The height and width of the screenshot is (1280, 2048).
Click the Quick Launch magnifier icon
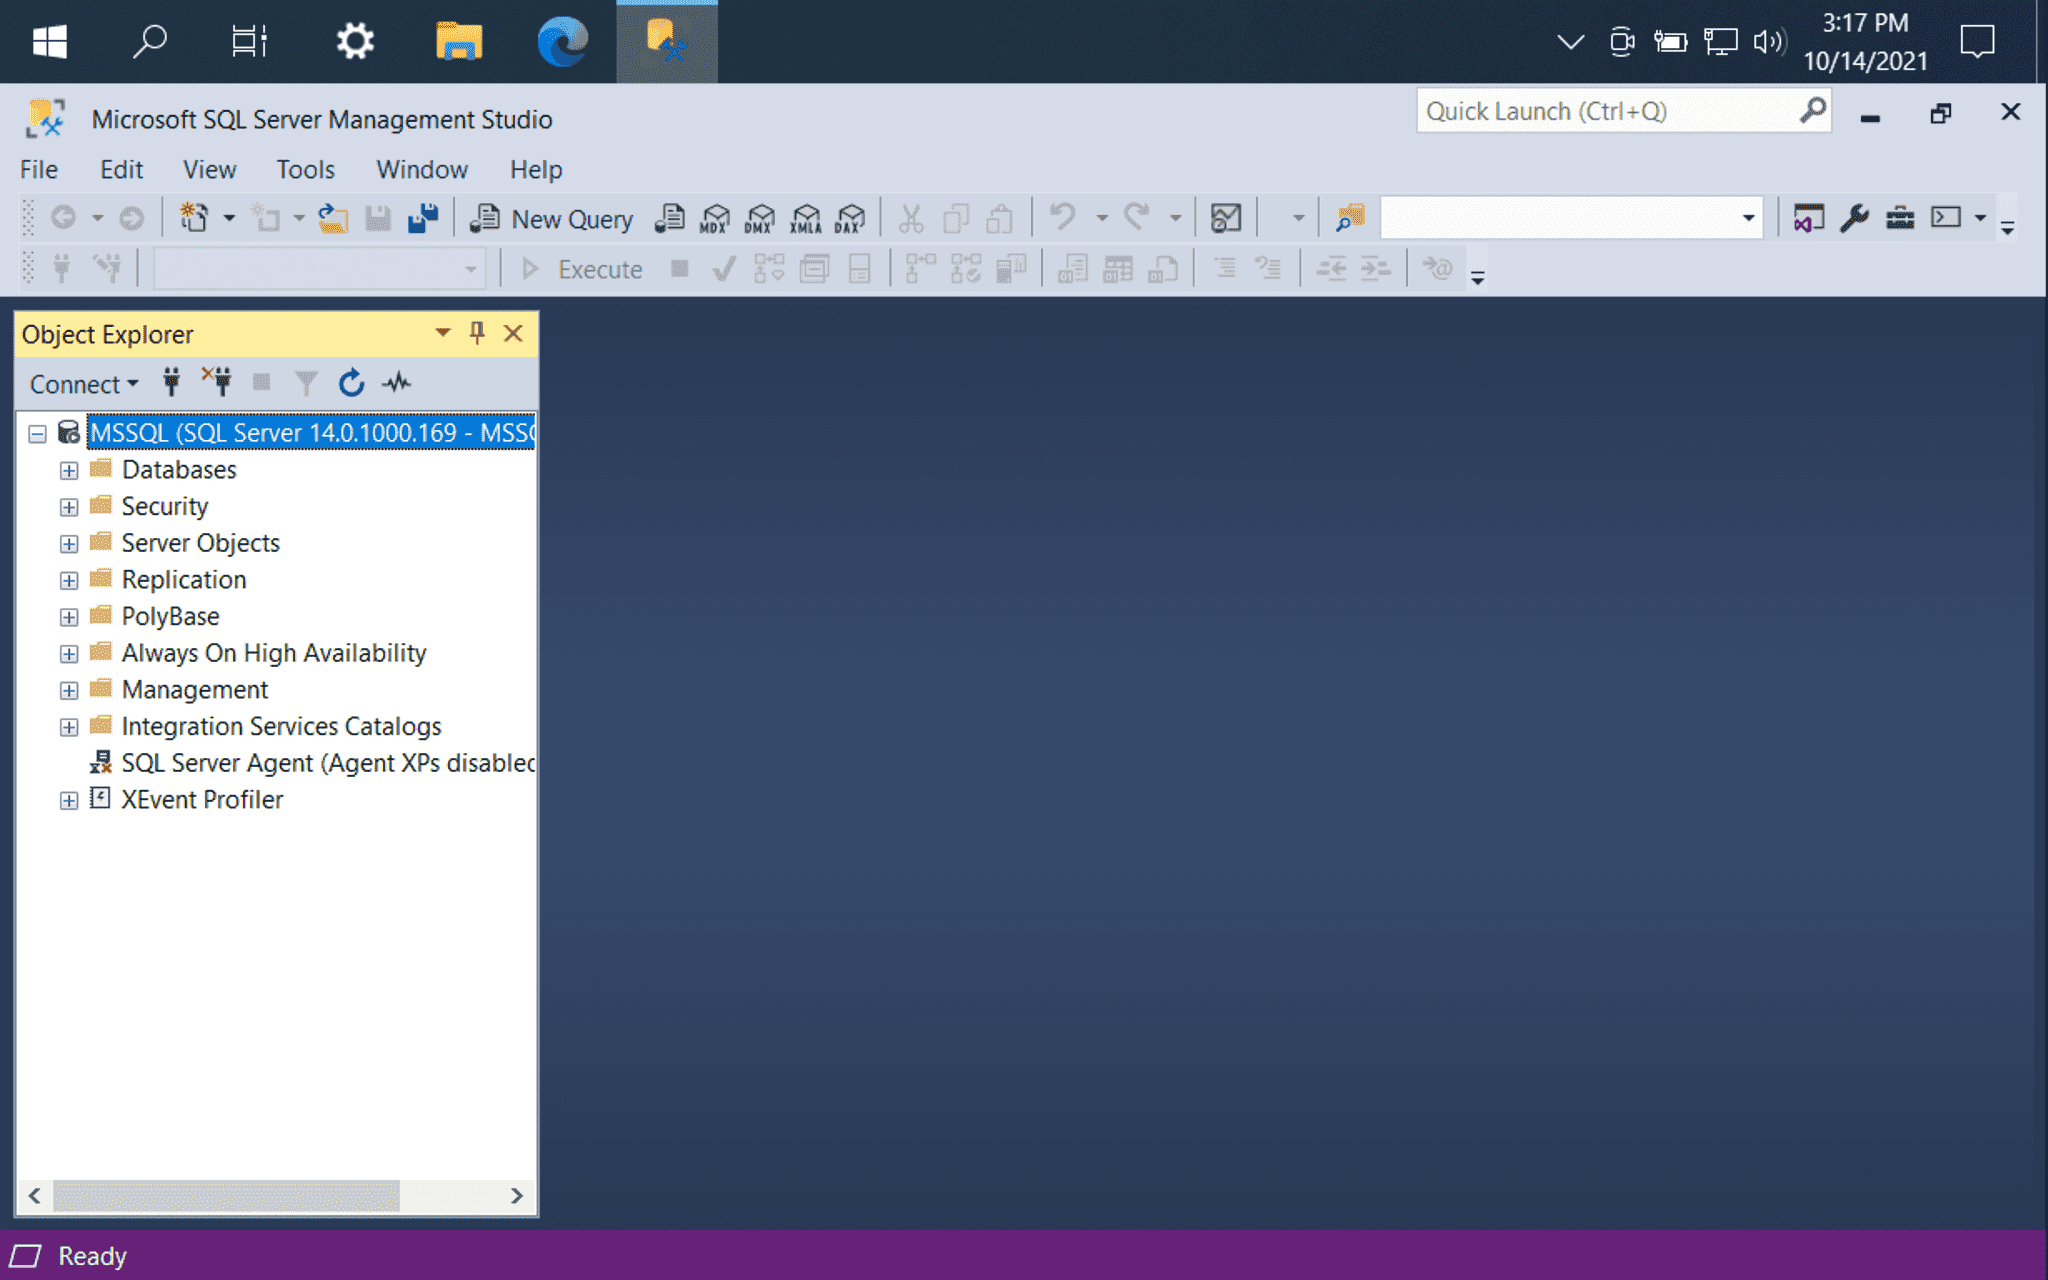click(x=1812, y=110)
